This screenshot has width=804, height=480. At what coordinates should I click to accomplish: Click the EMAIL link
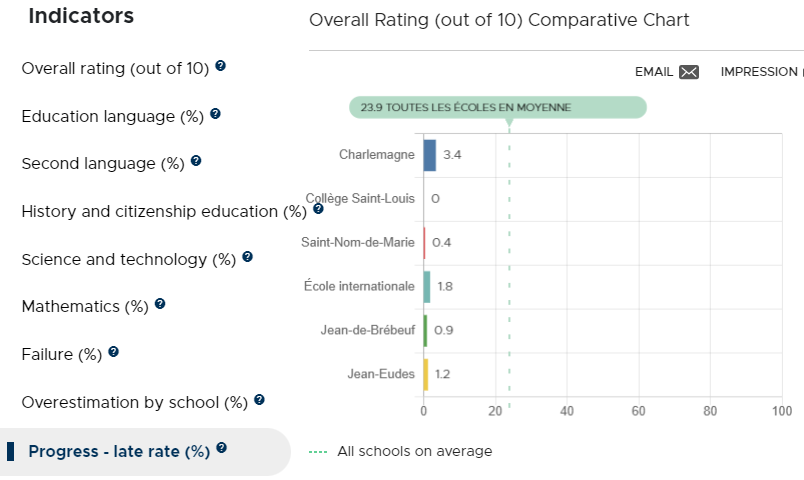pyautogui.click(x=667, y=72)
